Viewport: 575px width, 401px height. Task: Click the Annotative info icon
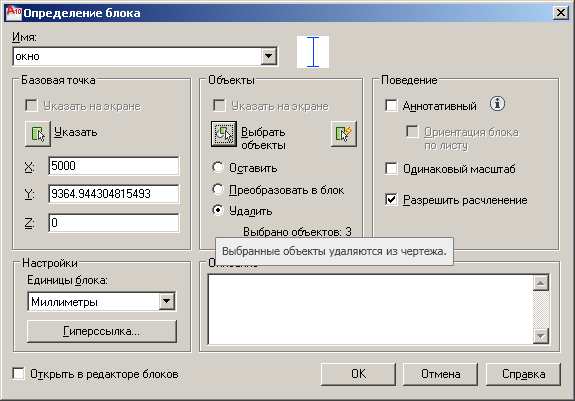497,104
